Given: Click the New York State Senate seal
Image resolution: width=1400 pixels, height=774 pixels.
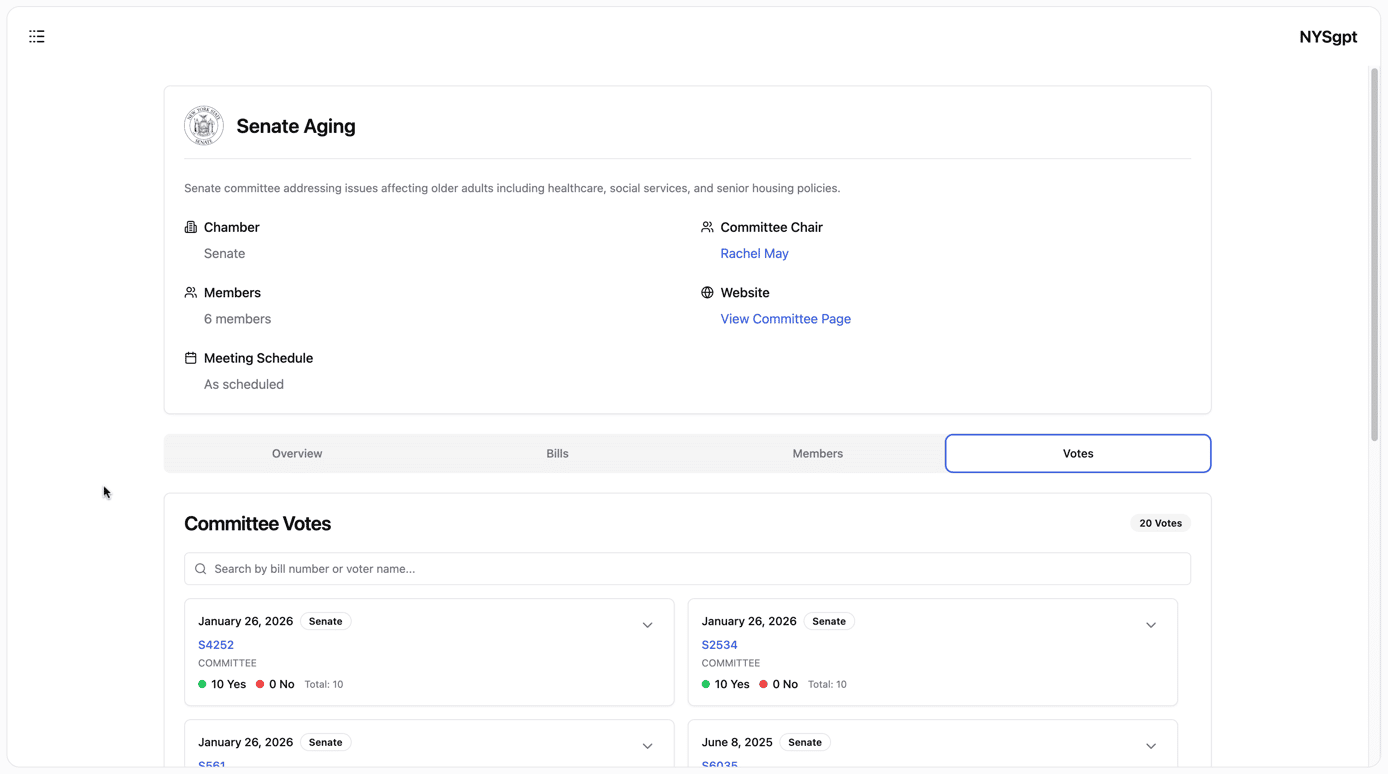Looking at the screenshot, I should pyautogui.click(x=204, y=126).
